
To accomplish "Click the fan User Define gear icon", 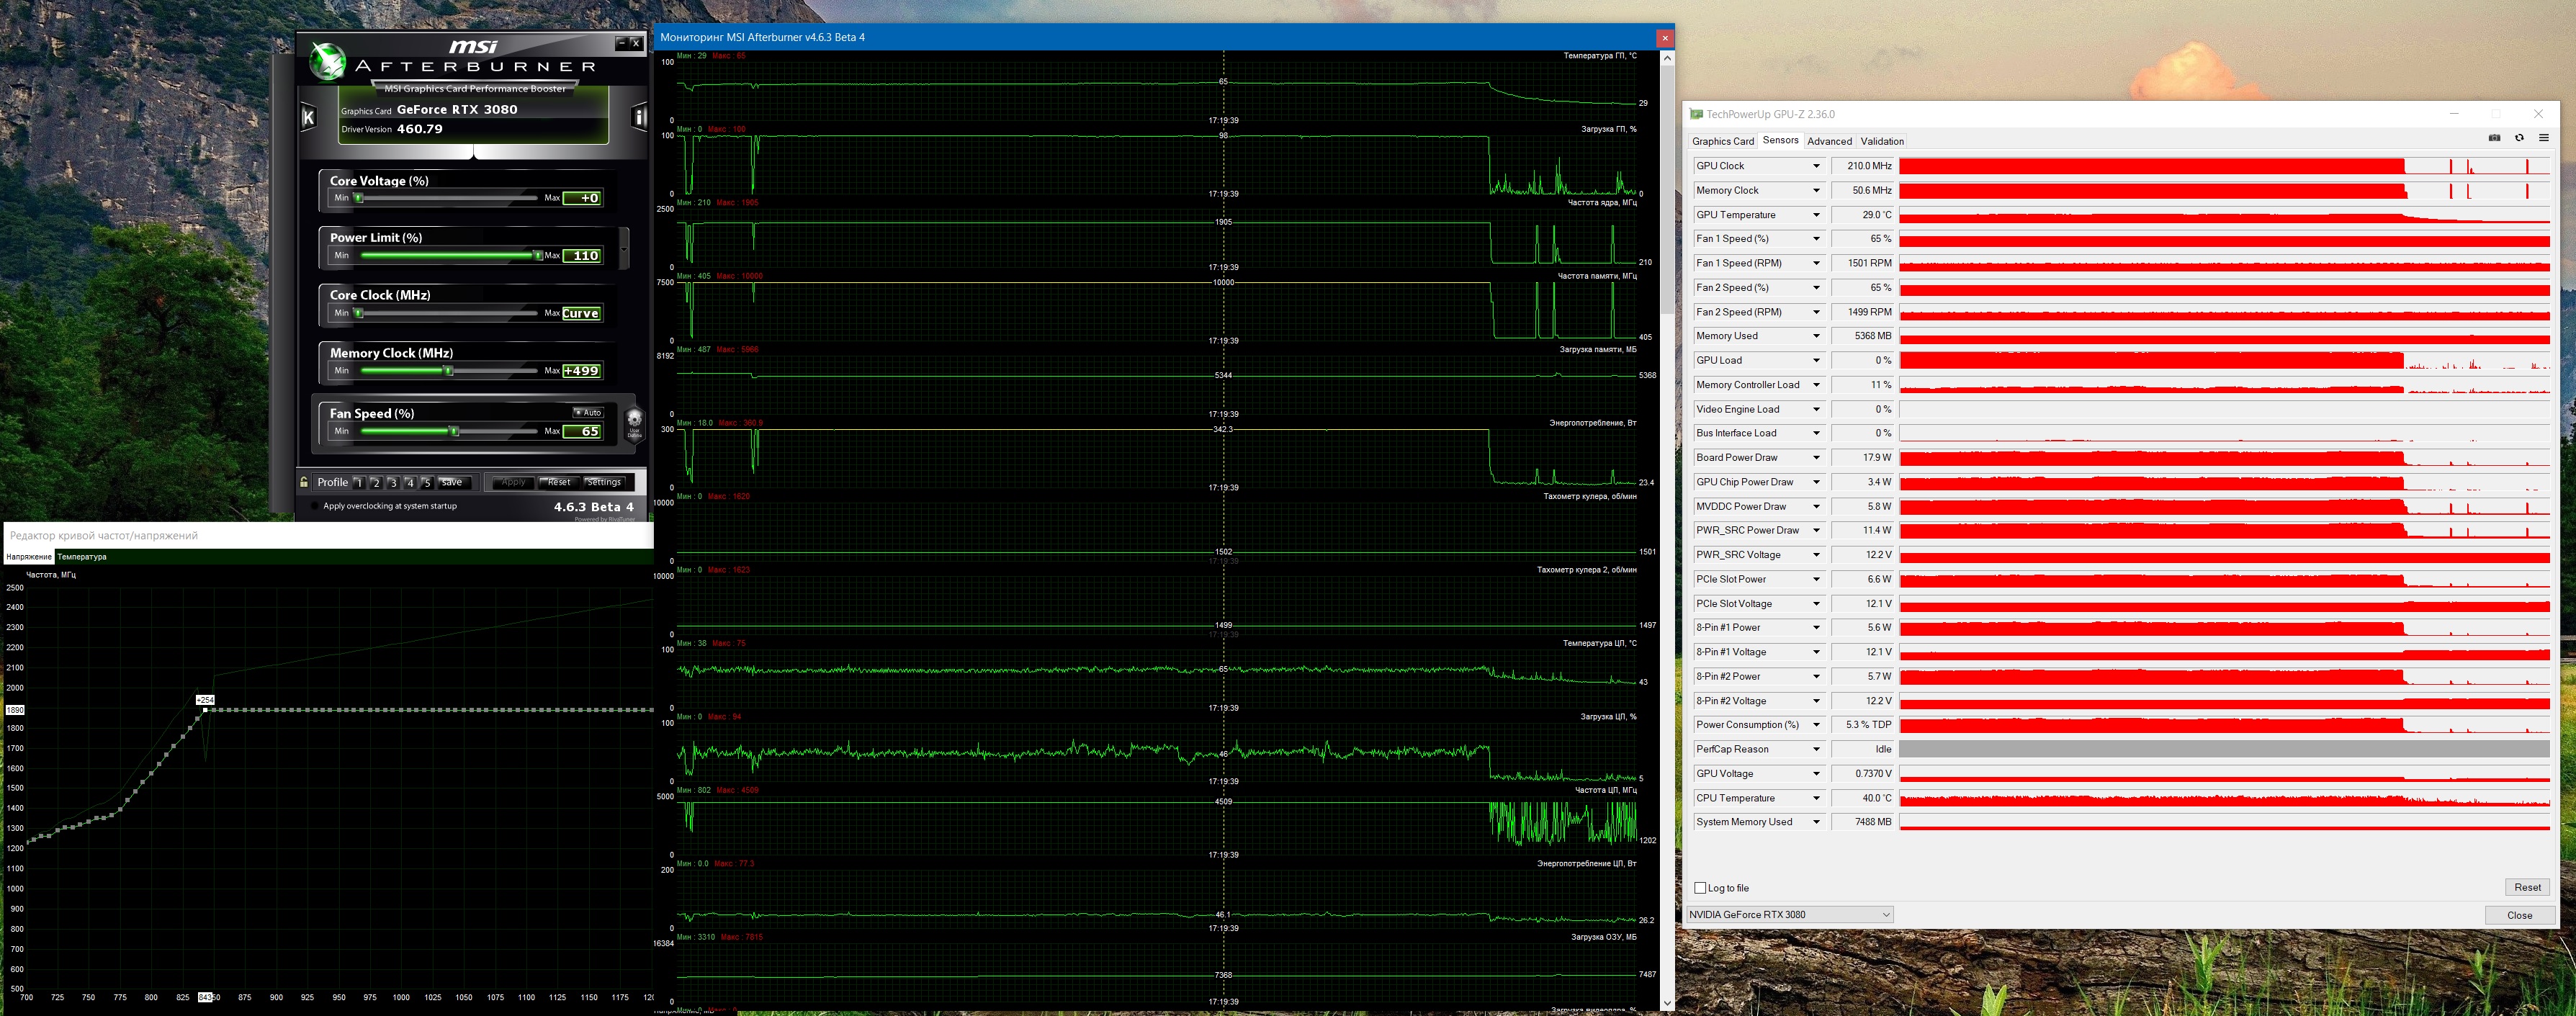I will click(634, 422).
